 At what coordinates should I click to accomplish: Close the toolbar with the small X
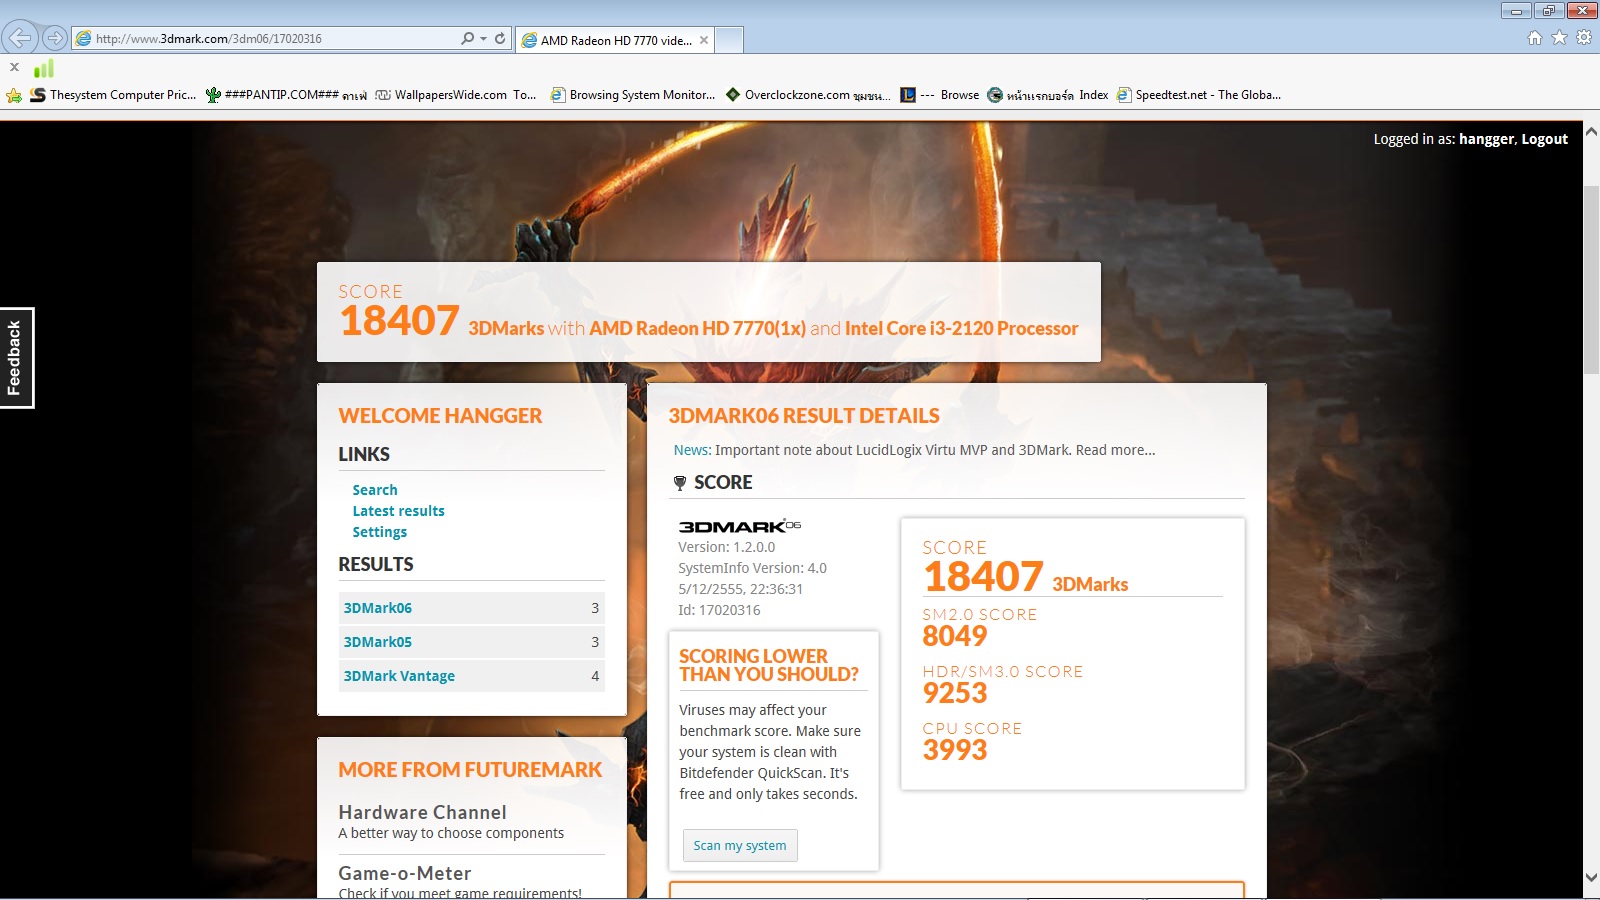pyautogui.click(x=14, y=68)
